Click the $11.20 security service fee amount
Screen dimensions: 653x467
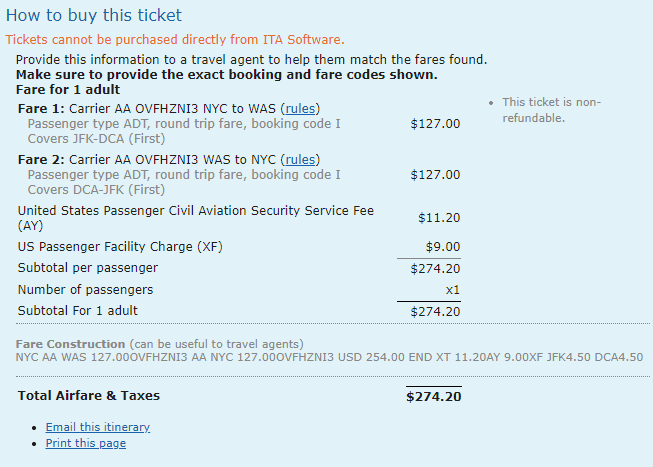tap(439, 218)
